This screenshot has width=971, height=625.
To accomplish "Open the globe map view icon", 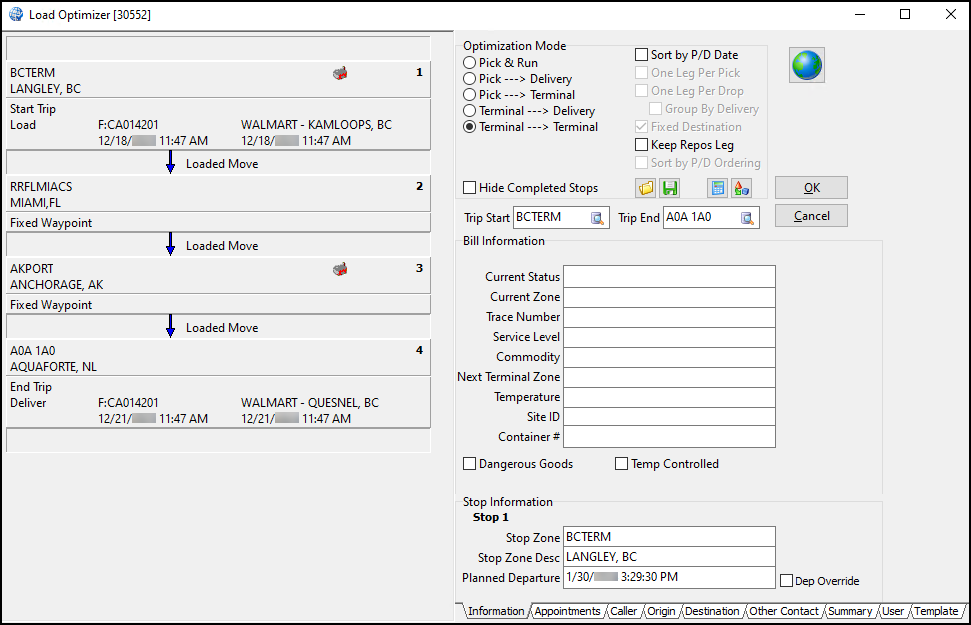I will click(x=805, y=64).
